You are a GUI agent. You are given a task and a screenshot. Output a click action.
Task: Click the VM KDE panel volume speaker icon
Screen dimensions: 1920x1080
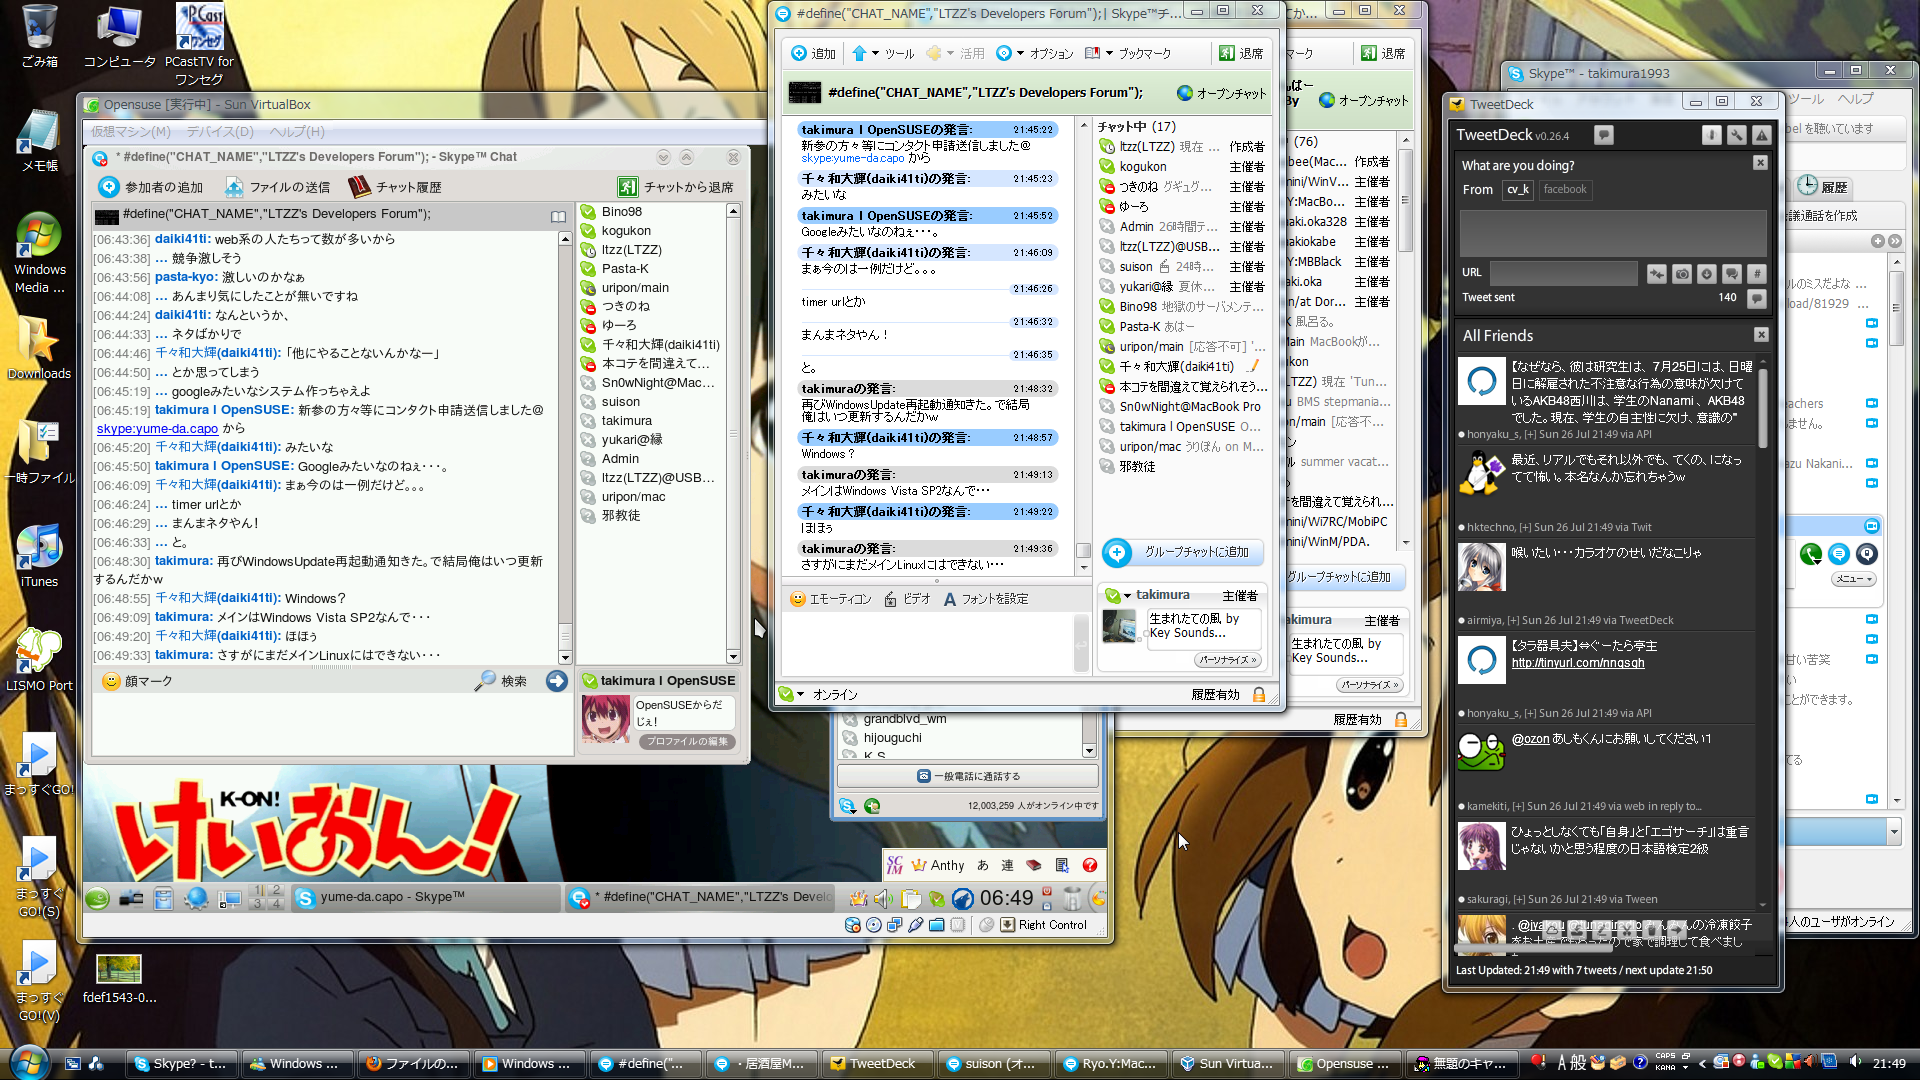(x=883, y=898)
